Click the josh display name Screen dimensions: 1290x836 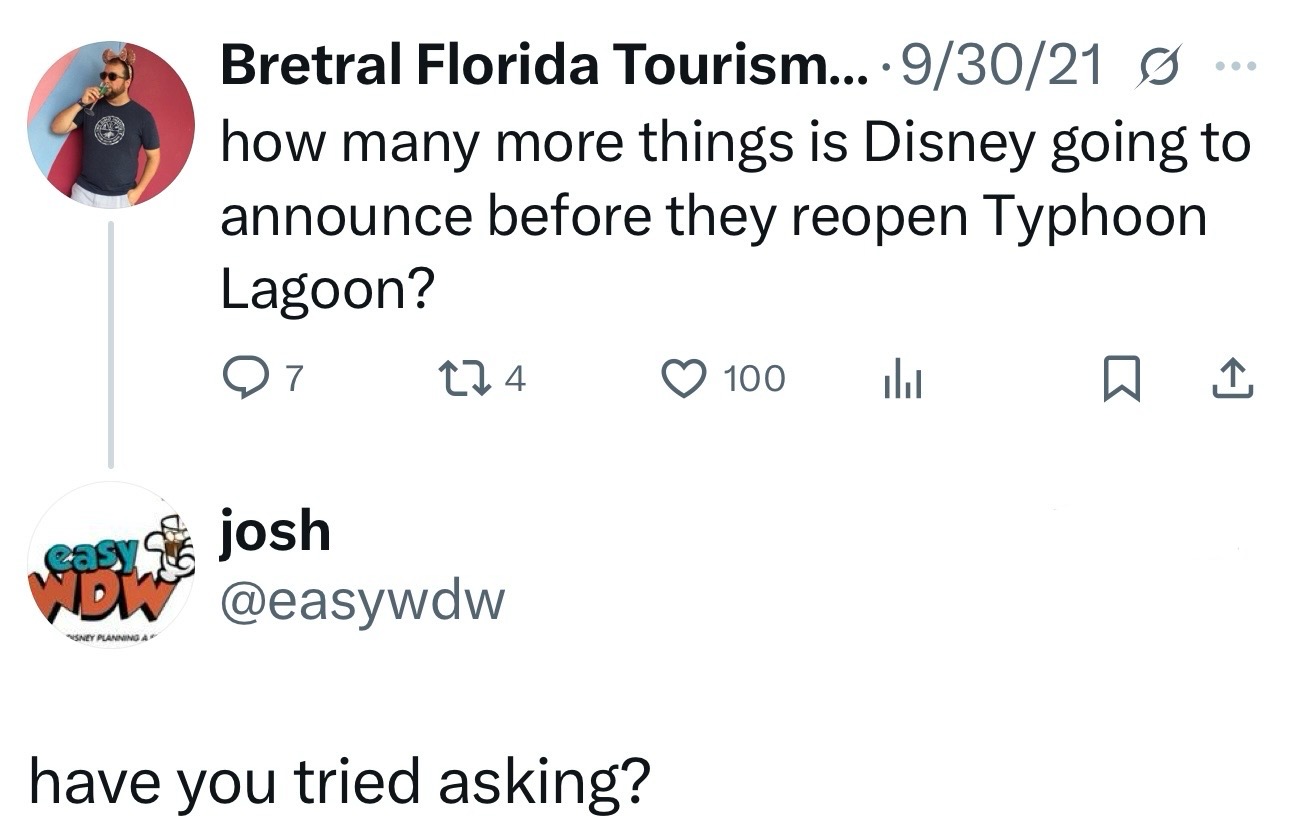pyautogui.click(x=275, y=531)
